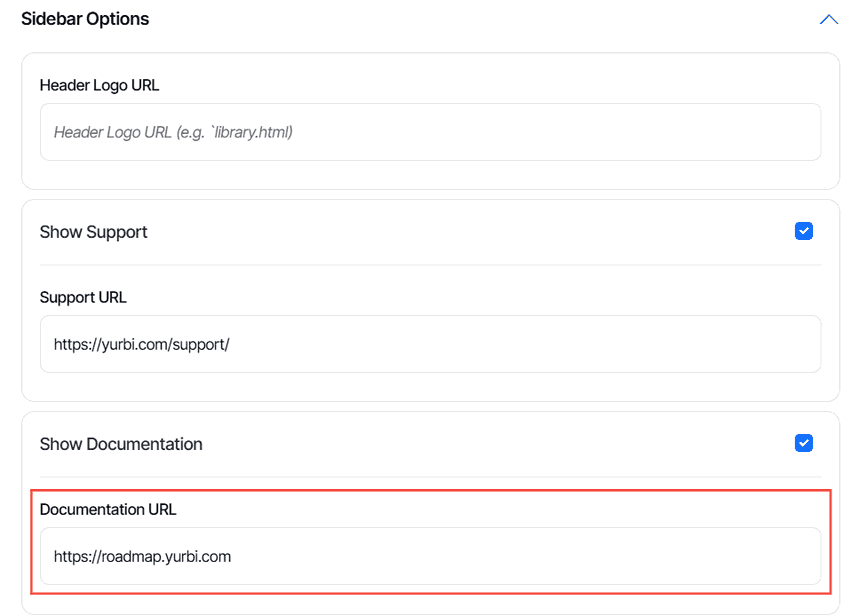This screenshot has height=616, width=850.
Task: Click divider line below Show Support
Action: point(430,265)
